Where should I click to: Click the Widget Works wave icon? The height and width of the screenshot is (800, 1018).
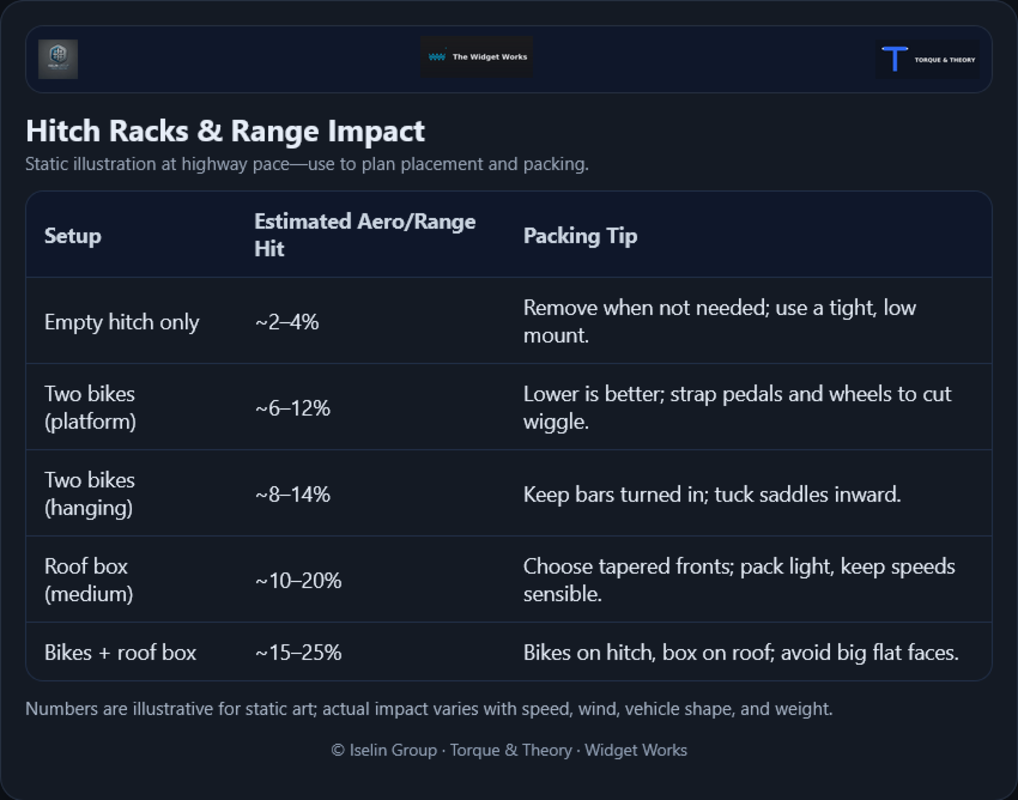tap(437, 57)
